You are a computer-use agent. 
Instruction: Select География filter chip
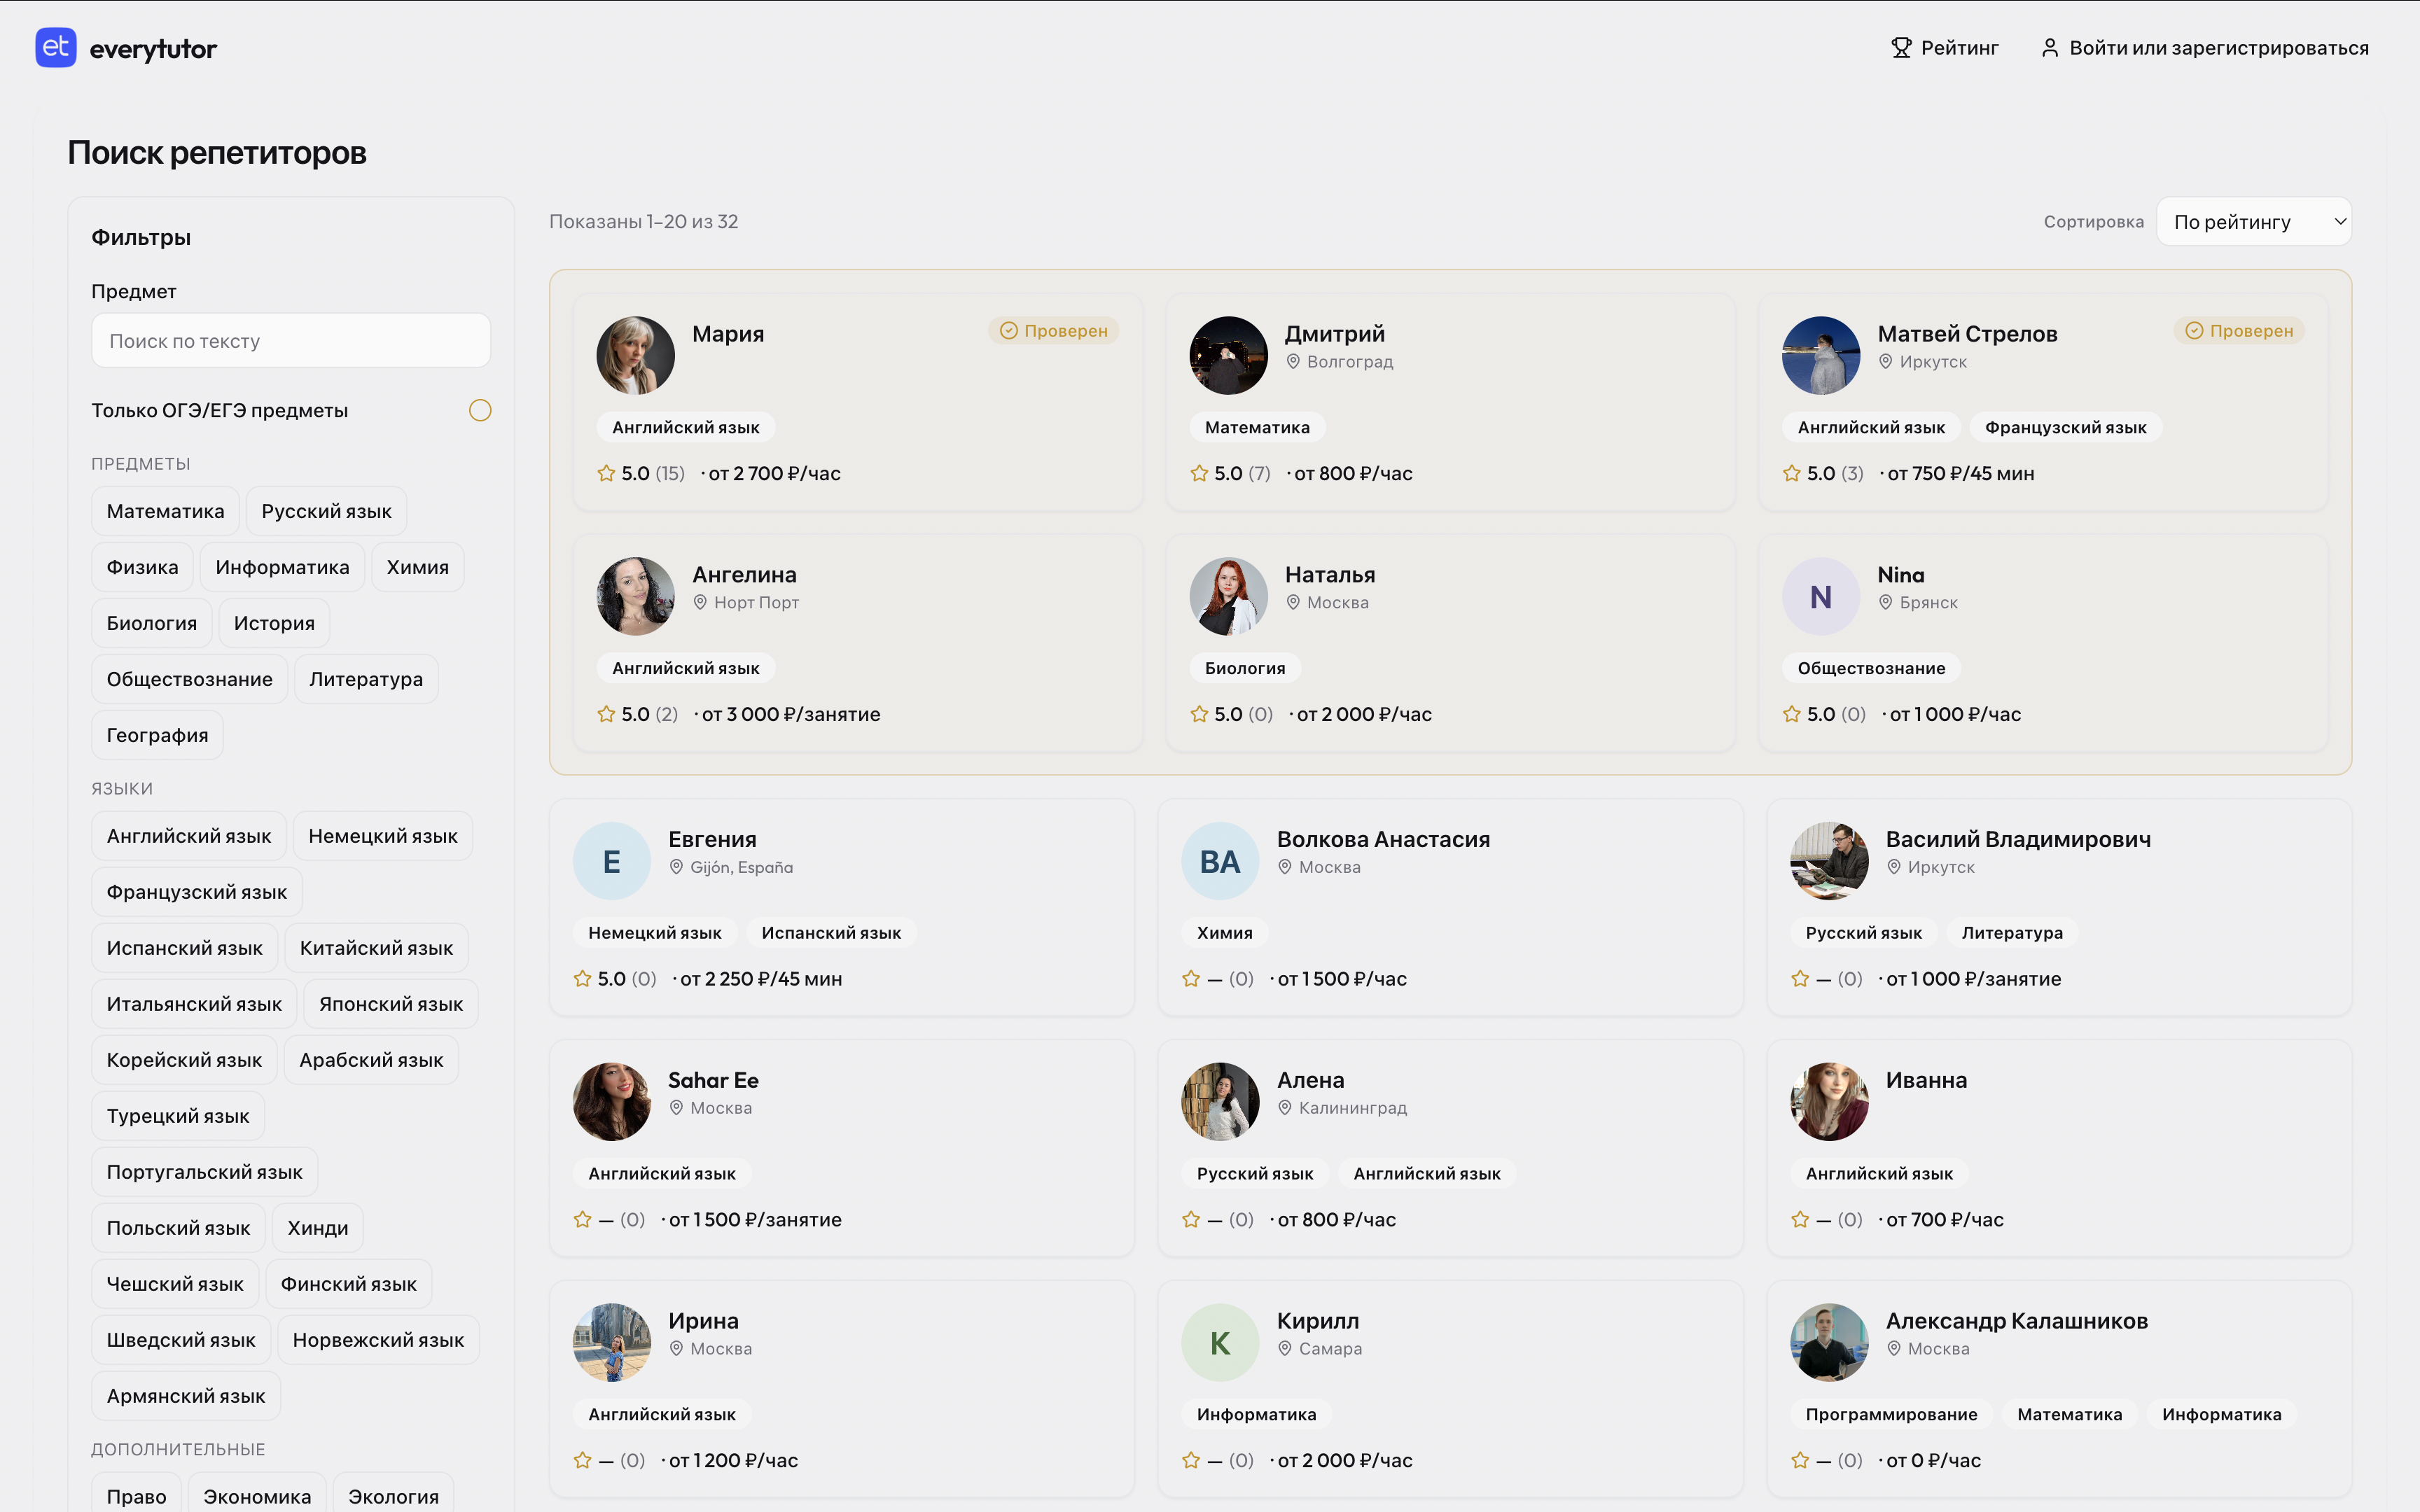tap(157, 735)
